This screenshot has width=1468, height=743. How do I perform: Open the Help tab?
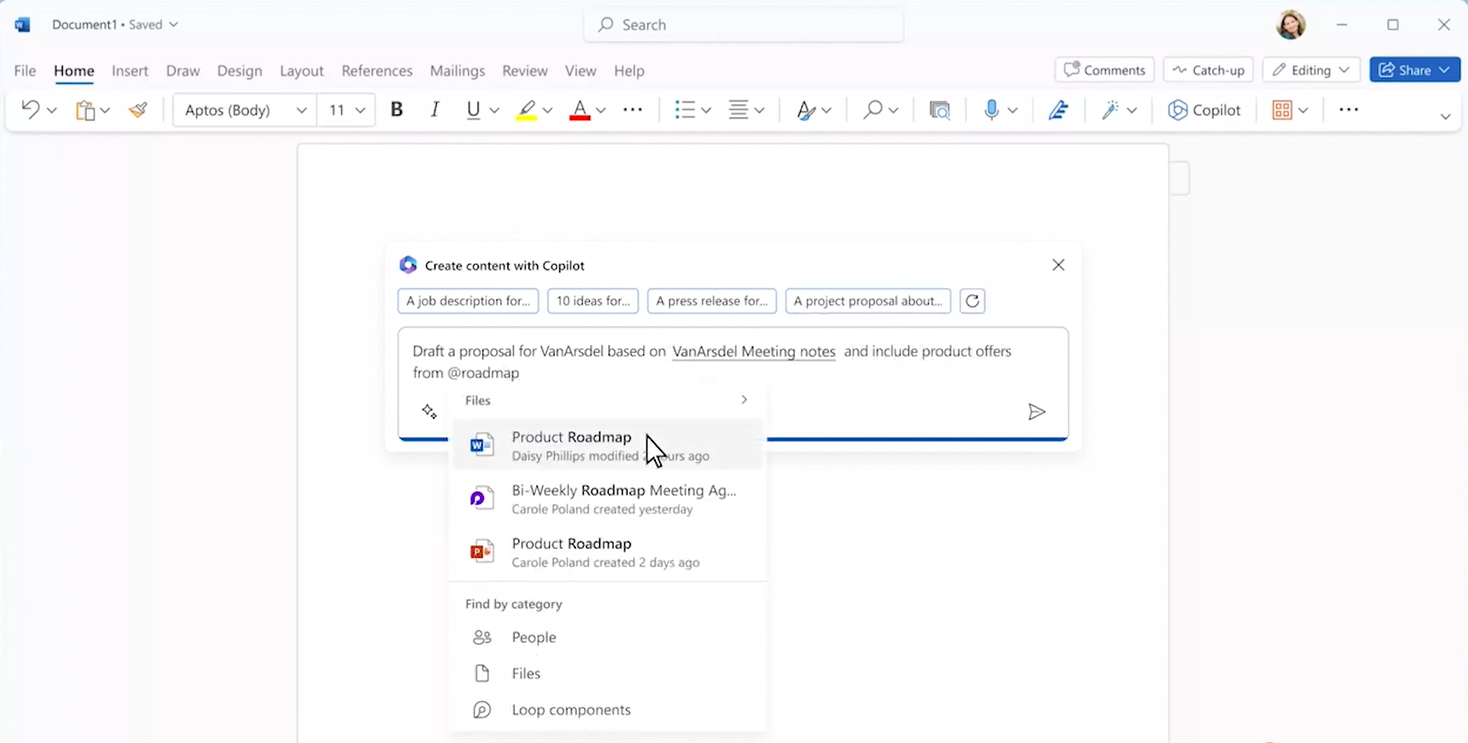coord(629,71)
